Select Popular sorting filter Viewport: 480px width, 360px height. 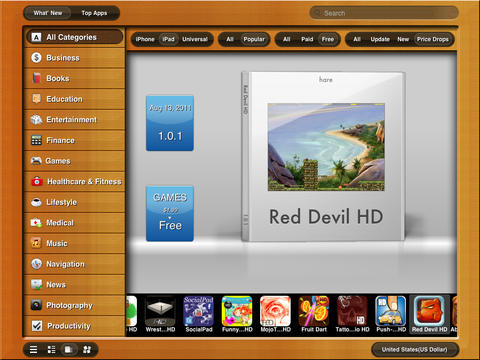254,39
